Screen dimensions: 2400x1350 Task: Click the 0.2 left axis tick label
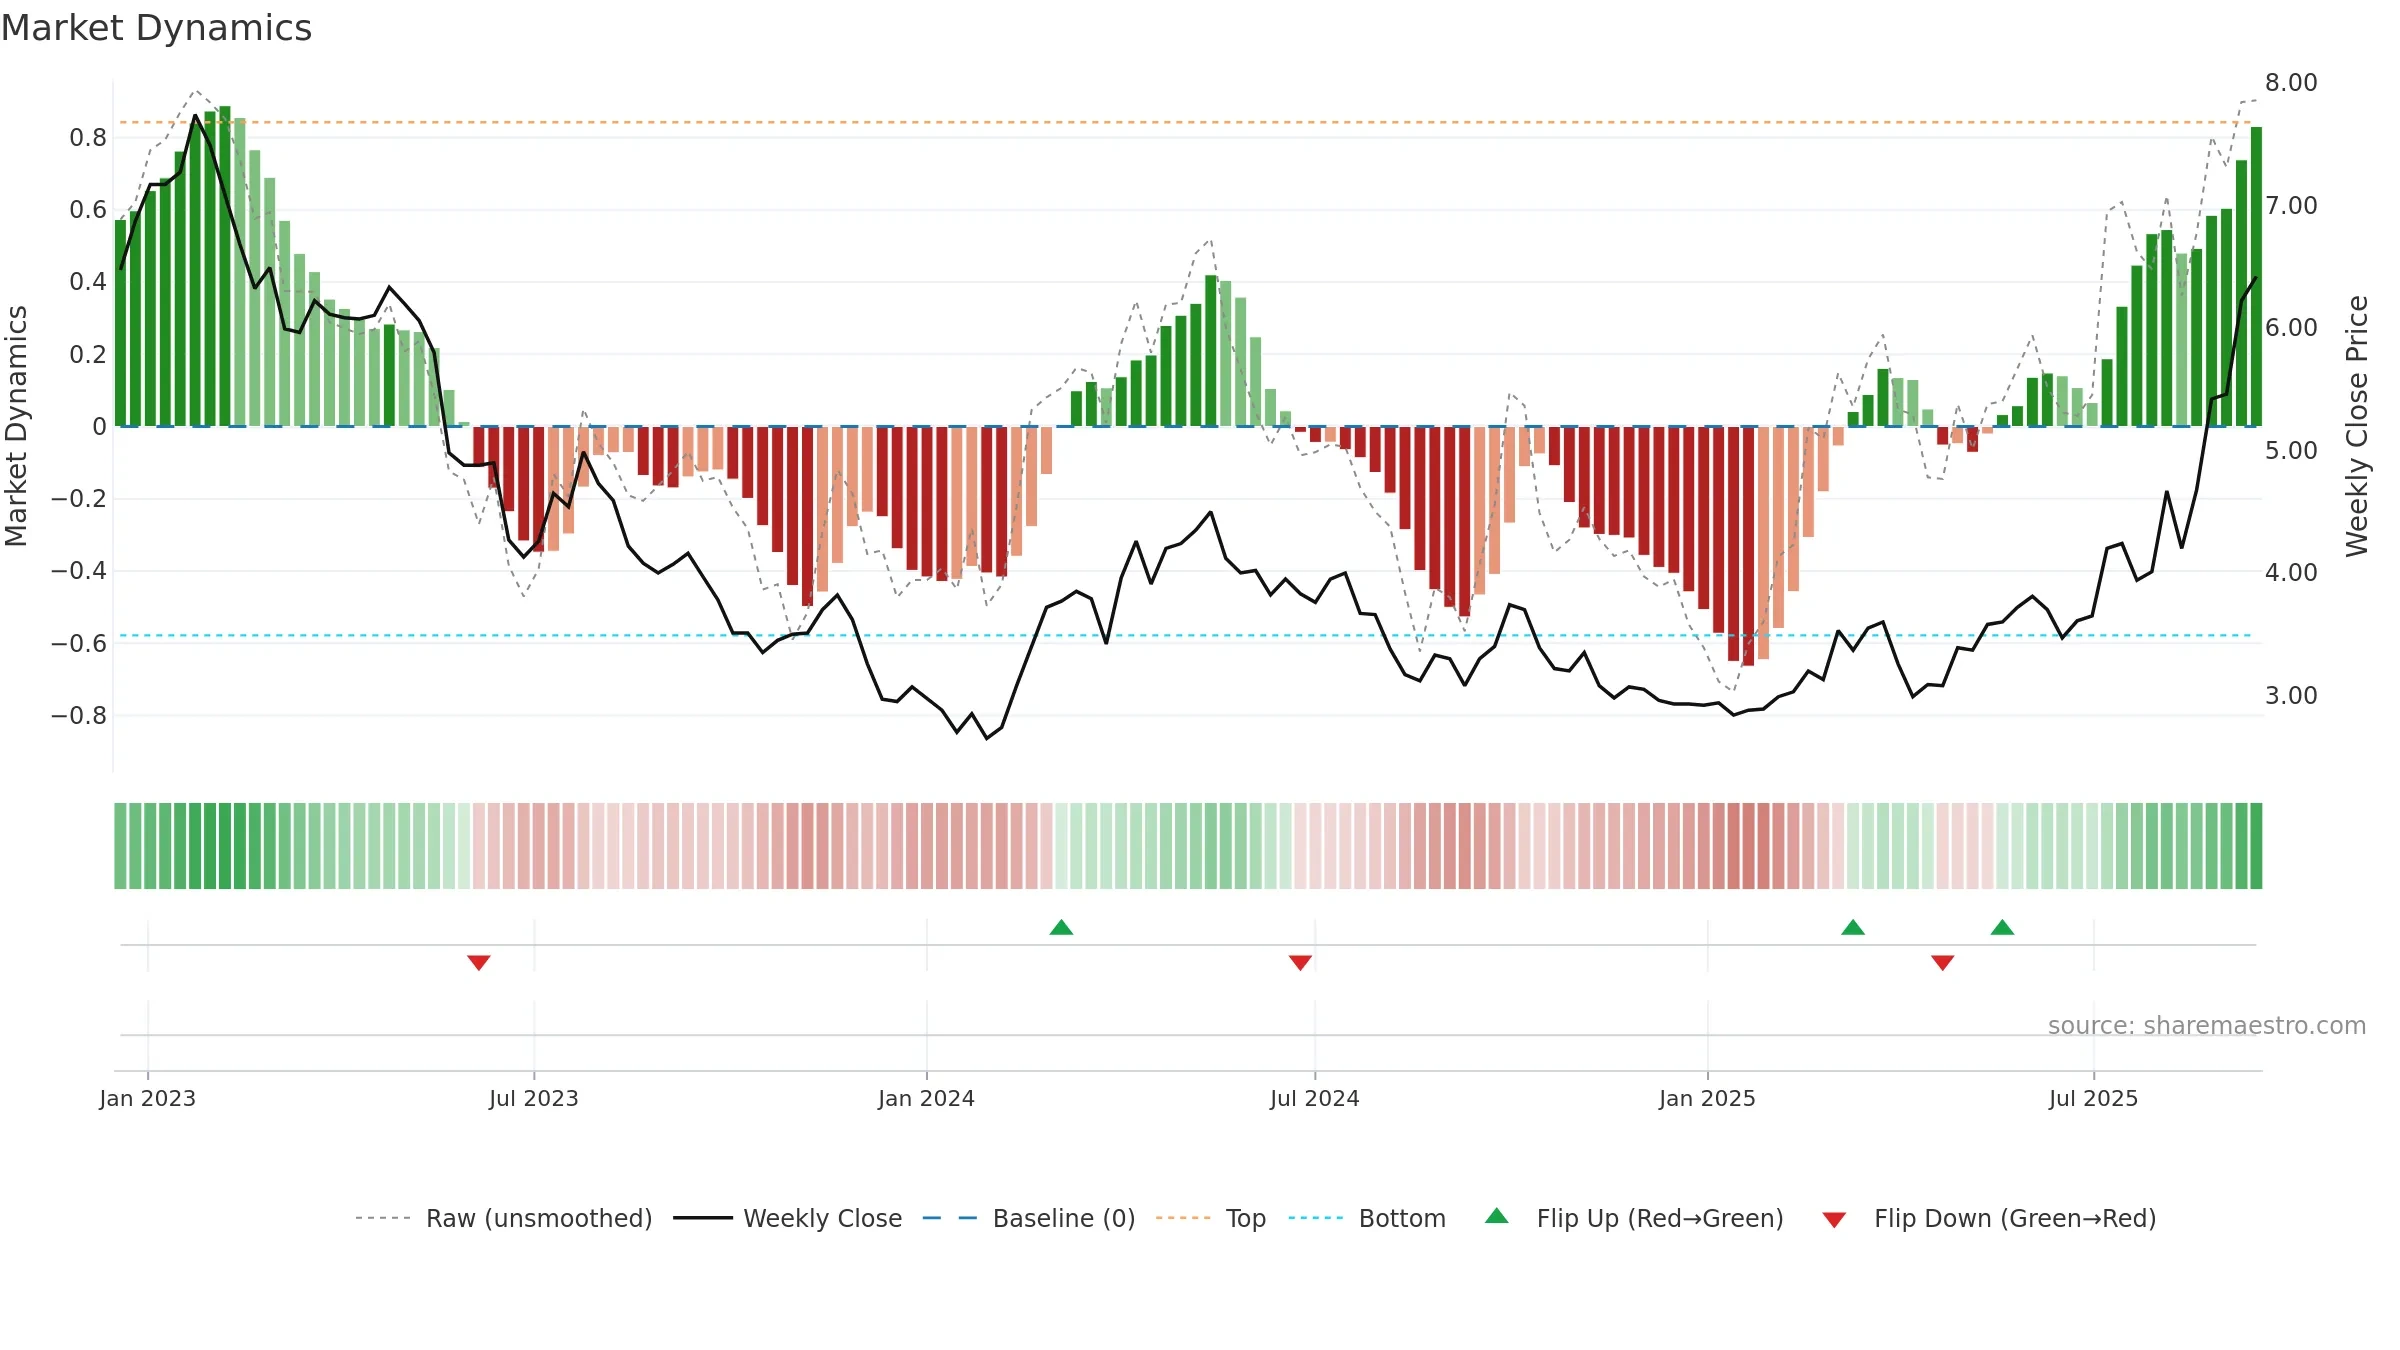click(88, 354)
